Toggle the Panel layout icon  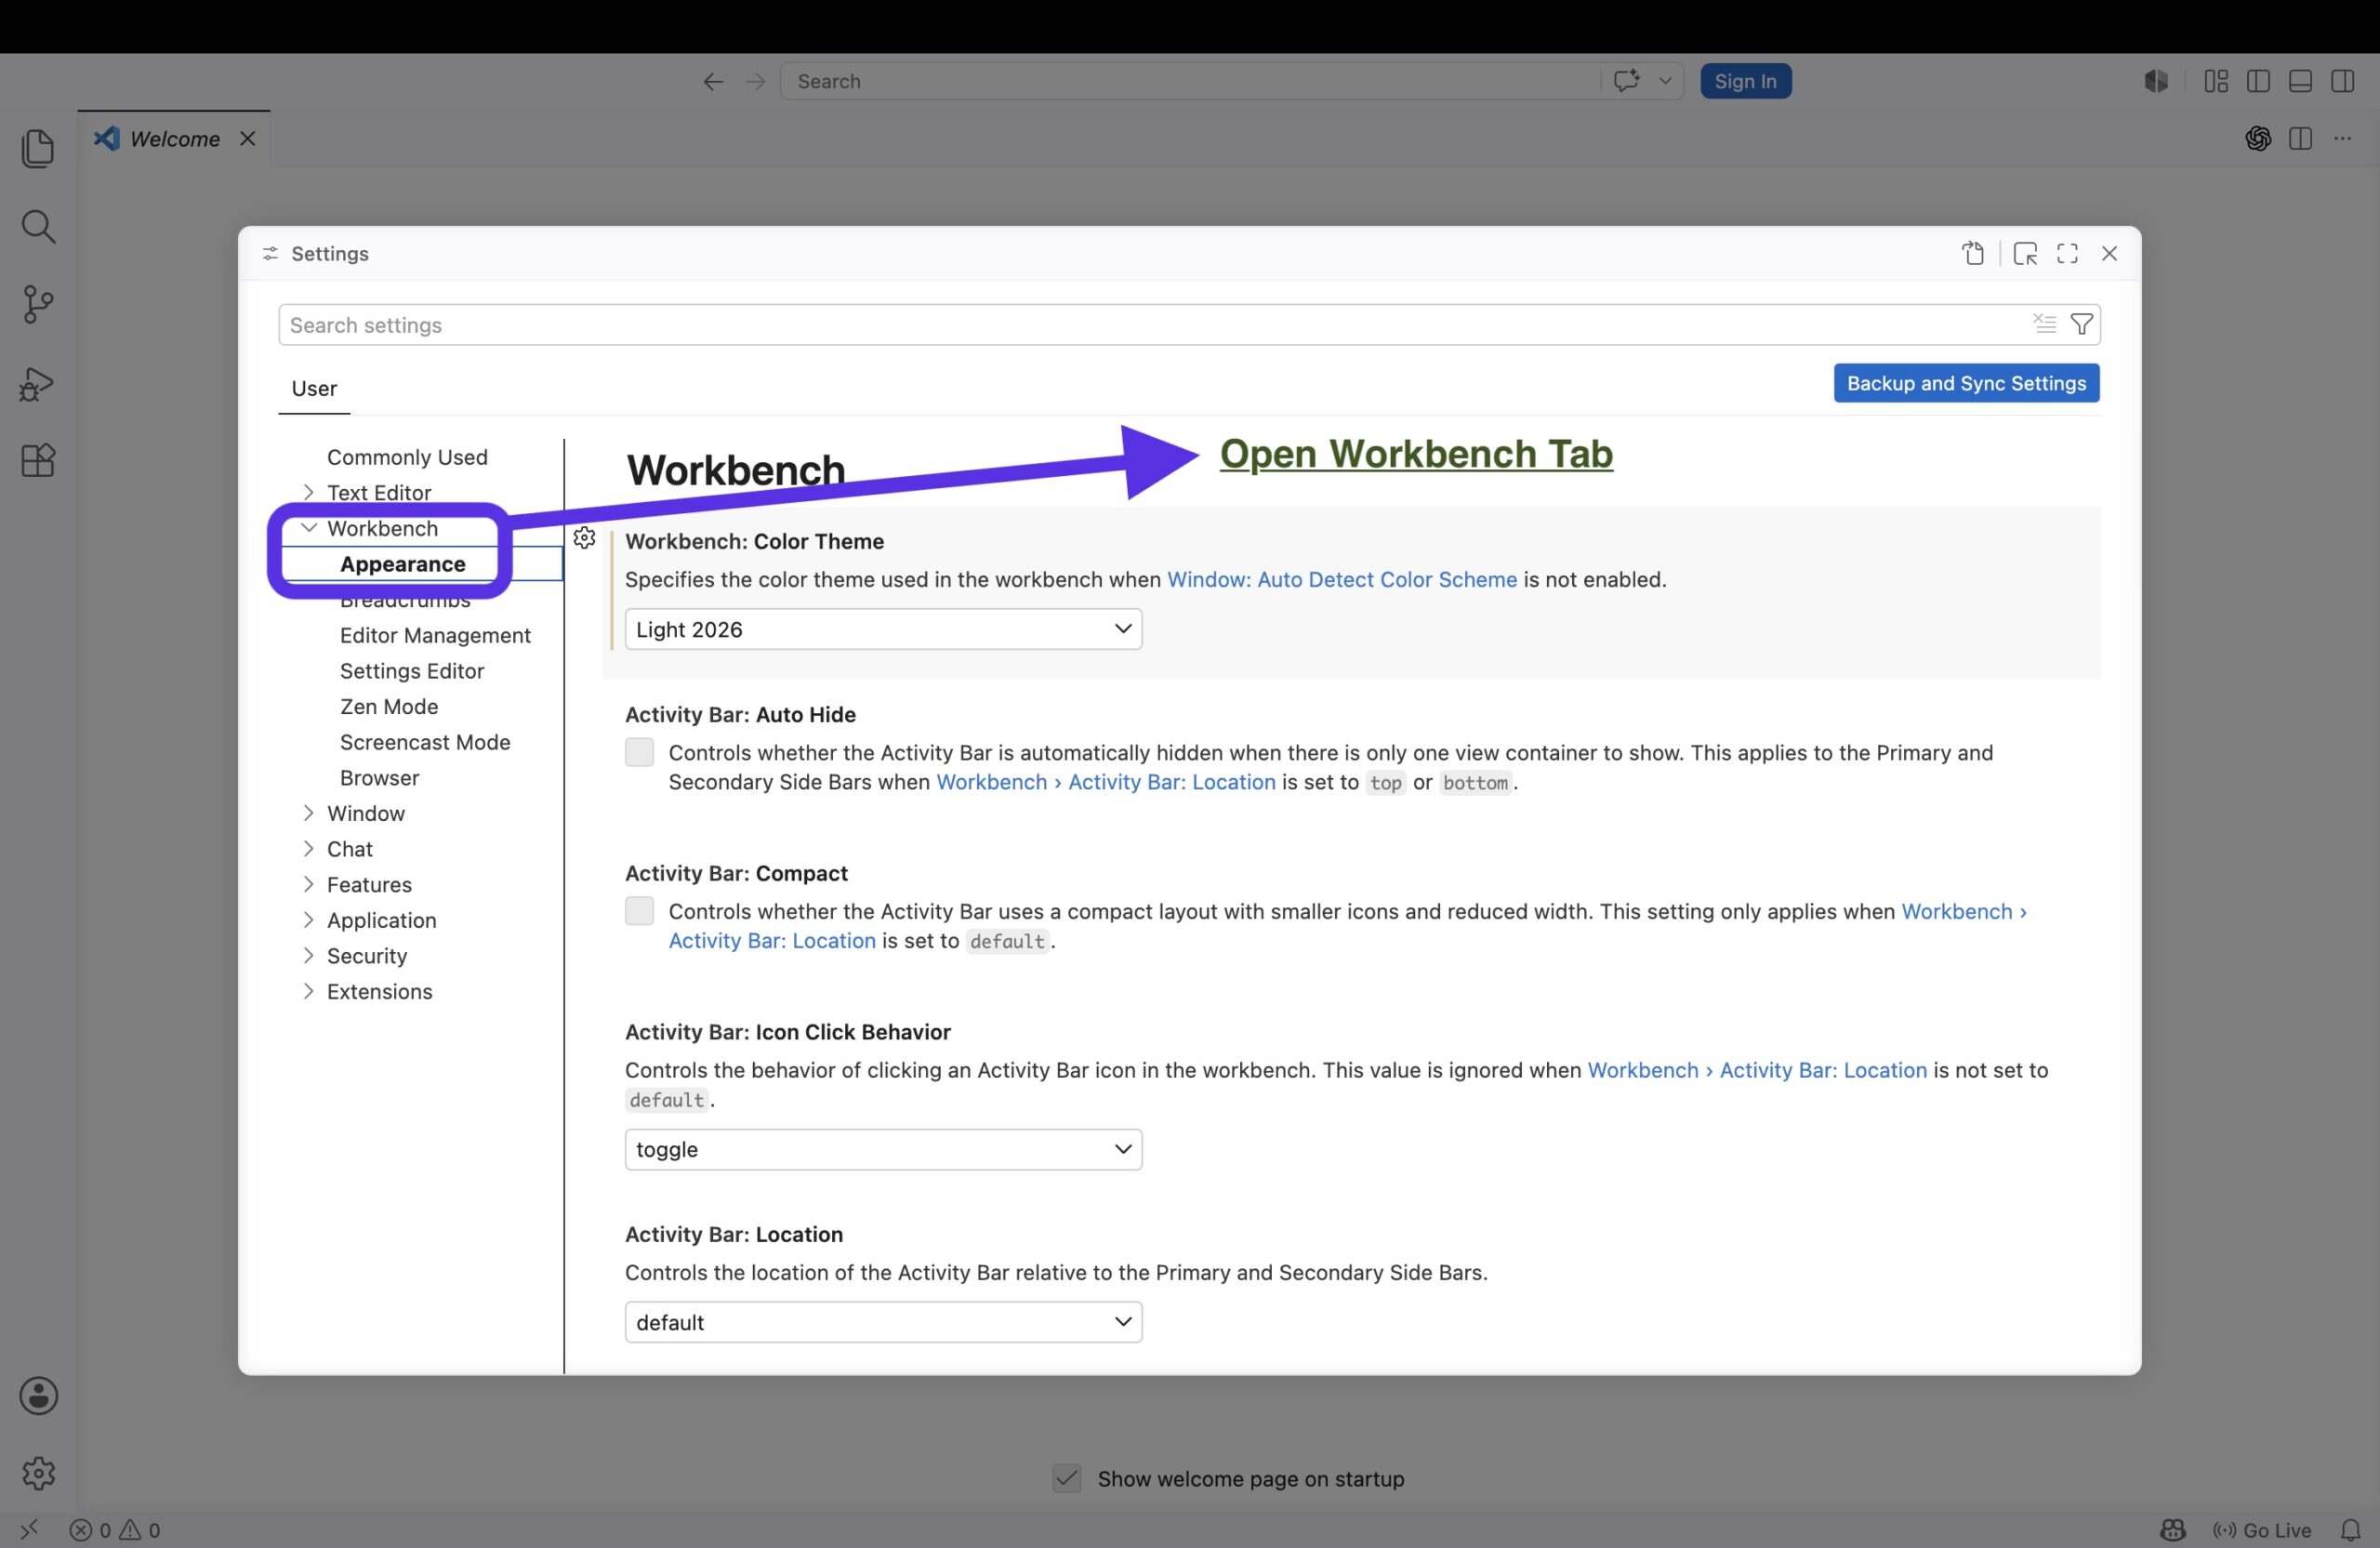click(2300, 82)
